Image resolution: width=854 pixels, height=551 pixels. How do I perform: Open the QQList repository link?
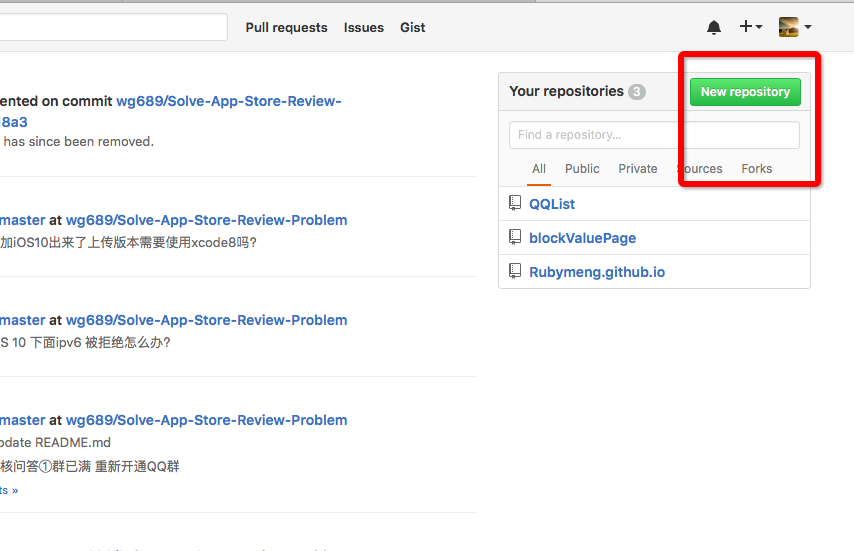coord(552,204)
